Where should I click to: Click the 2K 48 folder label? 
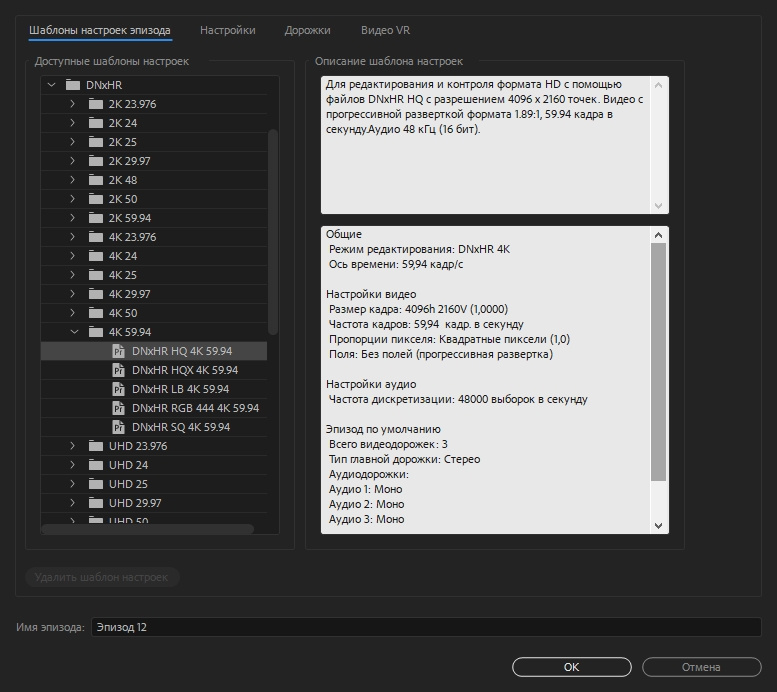(x=123, y=180)
